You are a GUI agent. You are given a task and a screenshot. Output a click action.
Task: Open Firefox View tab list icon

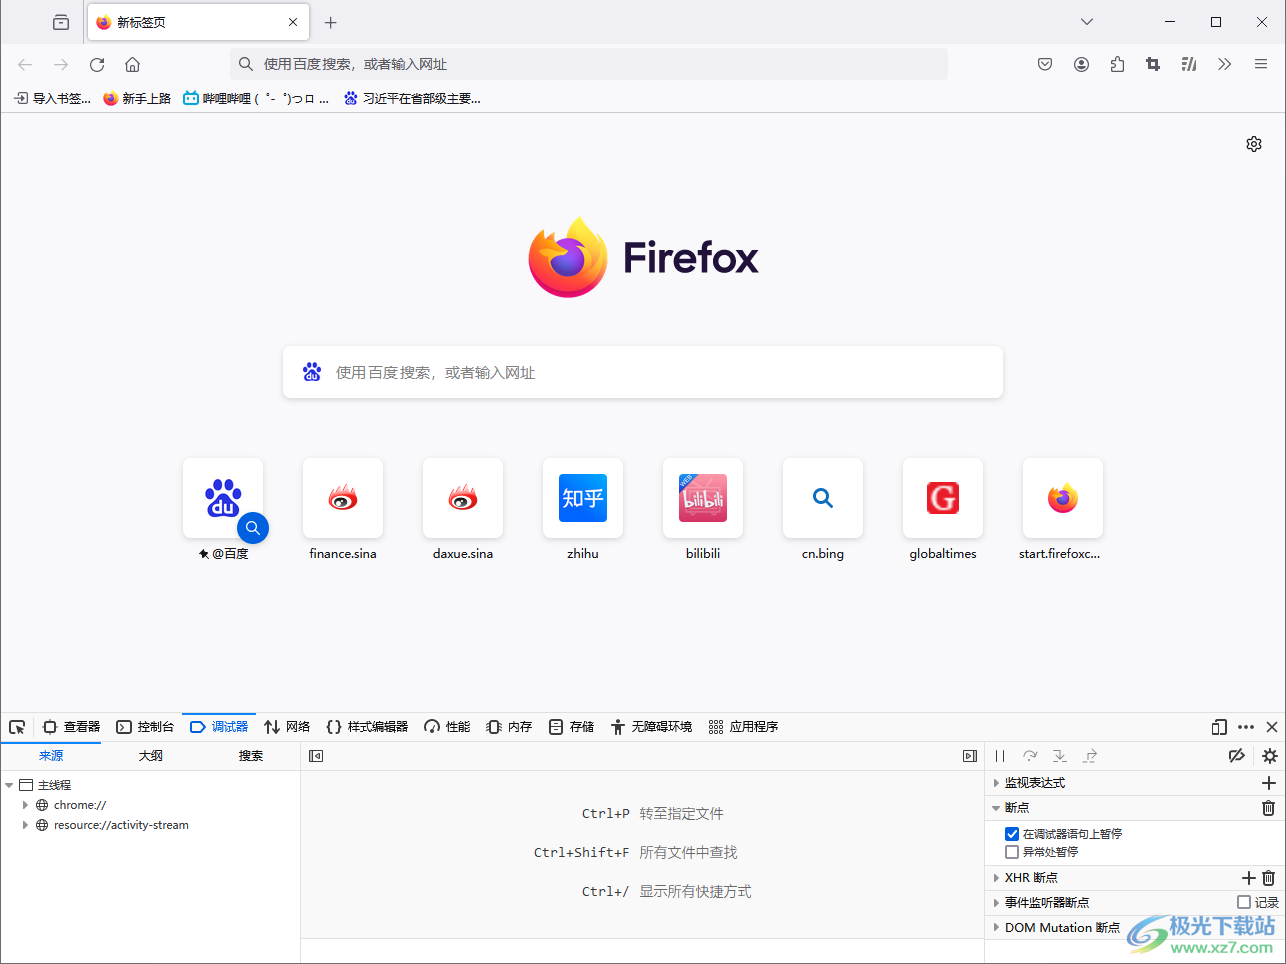[x=61, y=22]
